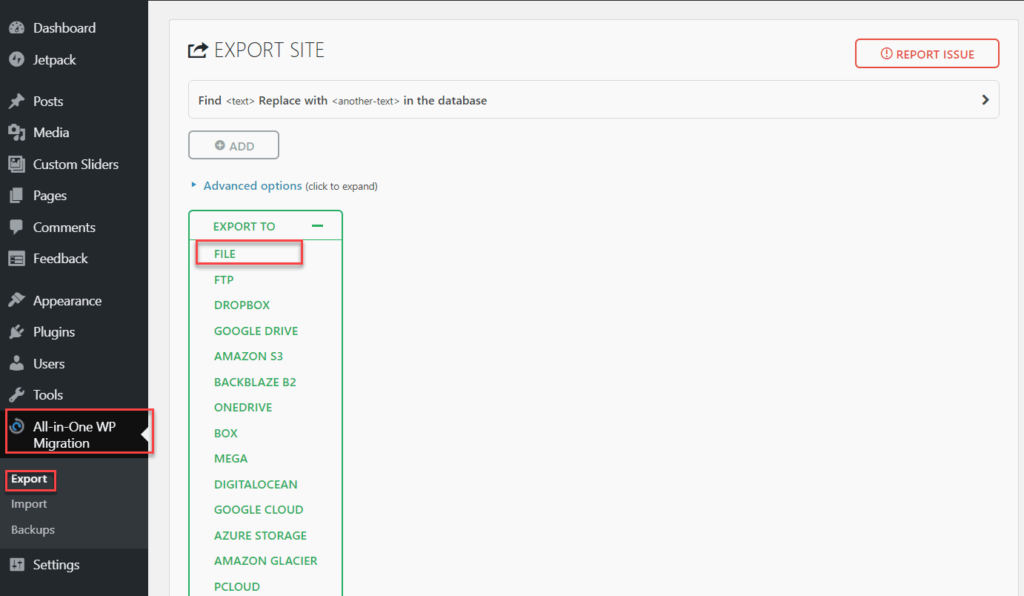This screenshot has width=1024, height=596.
Task: Export to ONEDRIVE
Action: [243, 407]
